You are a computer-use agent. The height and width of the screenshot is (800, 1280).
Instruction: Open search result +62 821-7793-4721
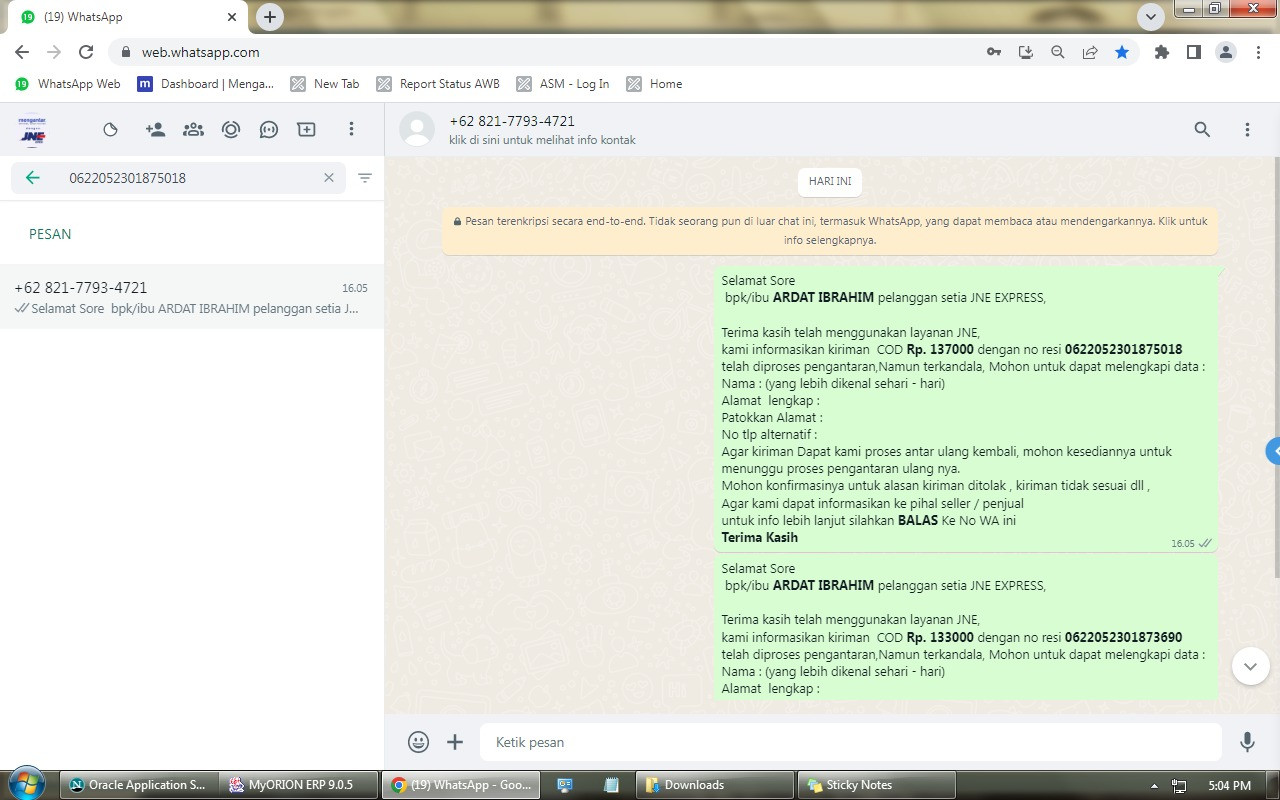click(x=192, y=297)
